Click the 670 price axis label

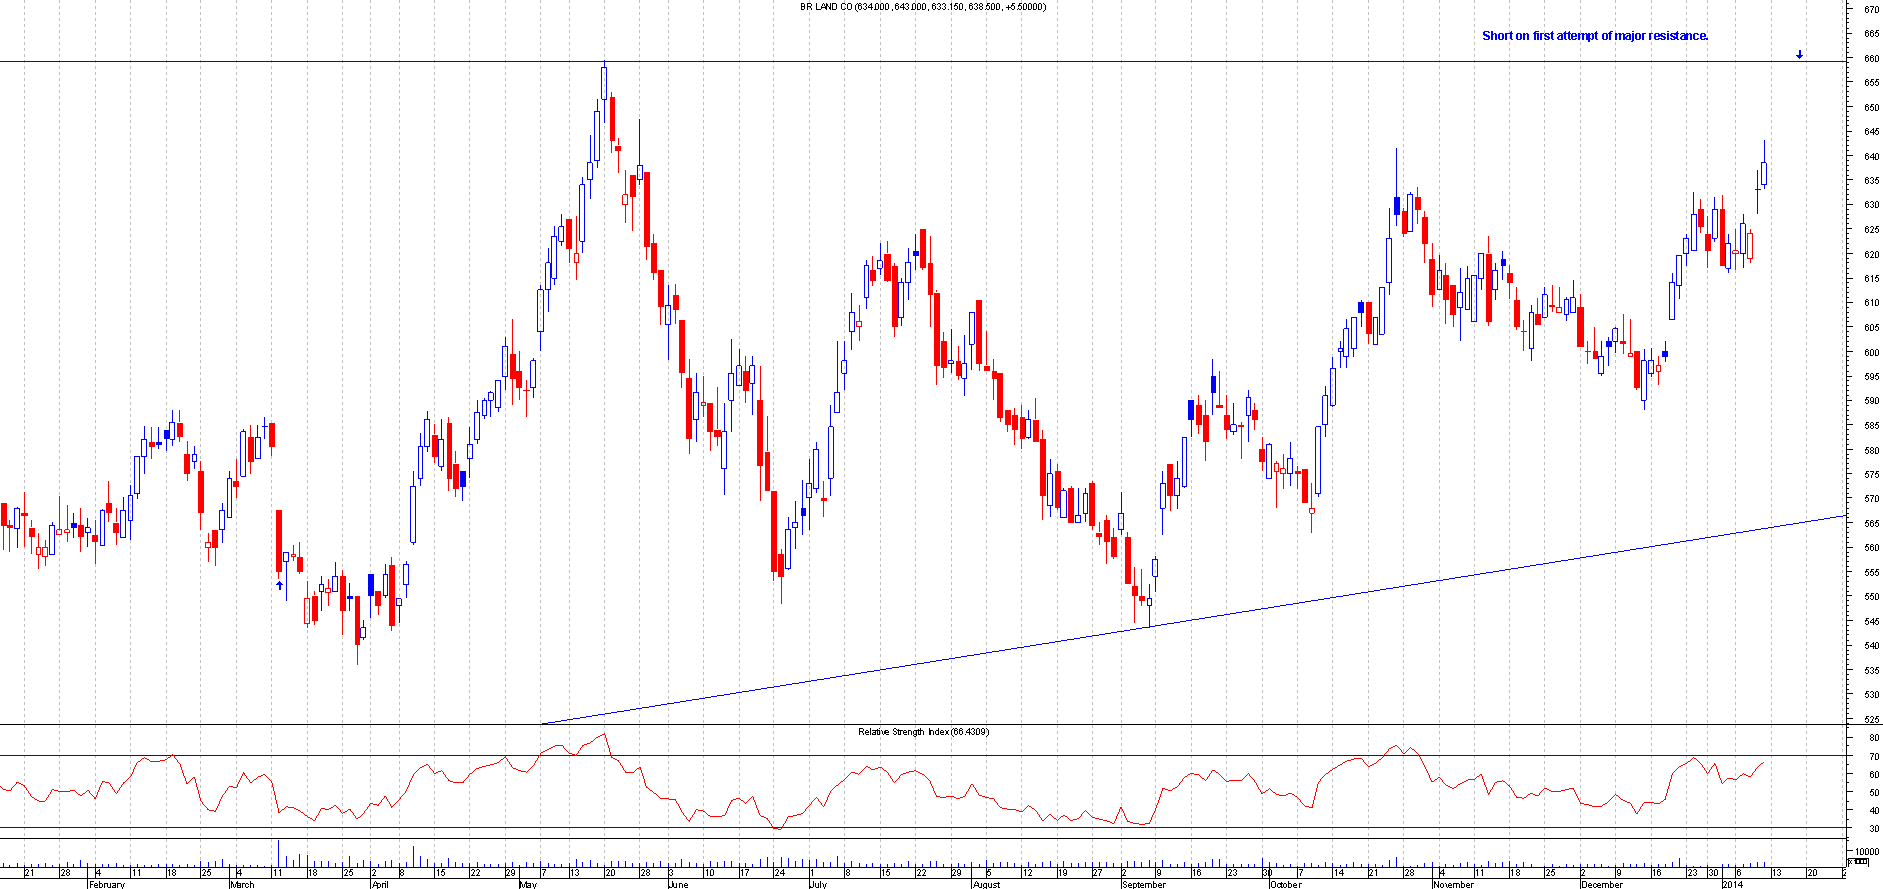pyautogui.click(x=1870, y=10)
